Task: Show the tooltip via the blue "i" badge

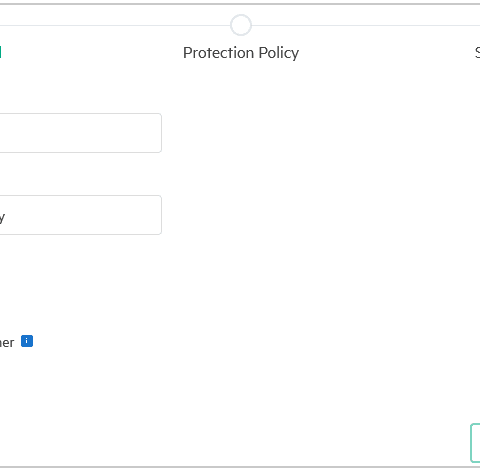Action: click(27, 341)
